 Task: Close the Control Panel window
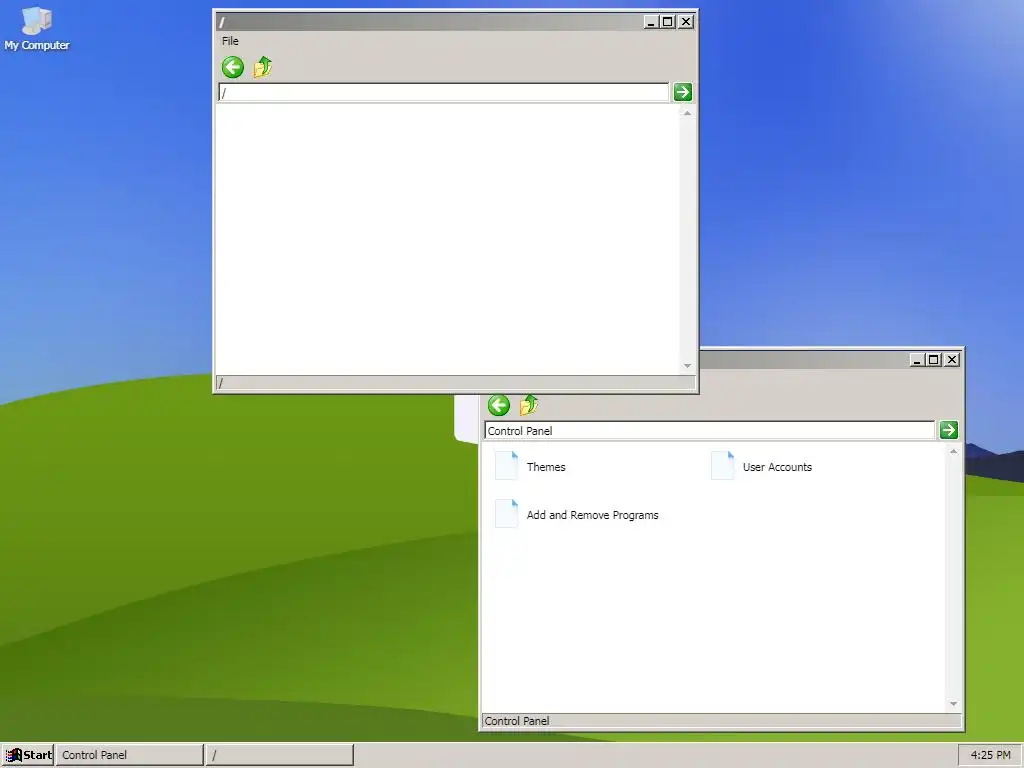(952, 360)
